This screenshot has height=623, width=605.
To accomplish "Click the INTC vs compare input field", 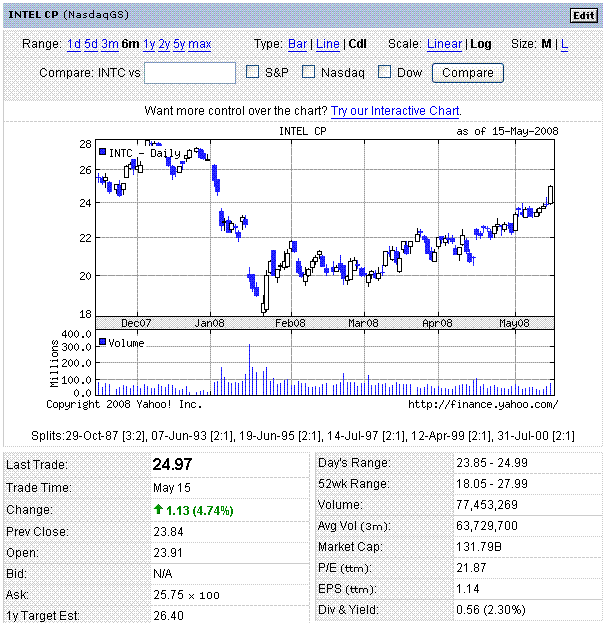I will [190, 73].
